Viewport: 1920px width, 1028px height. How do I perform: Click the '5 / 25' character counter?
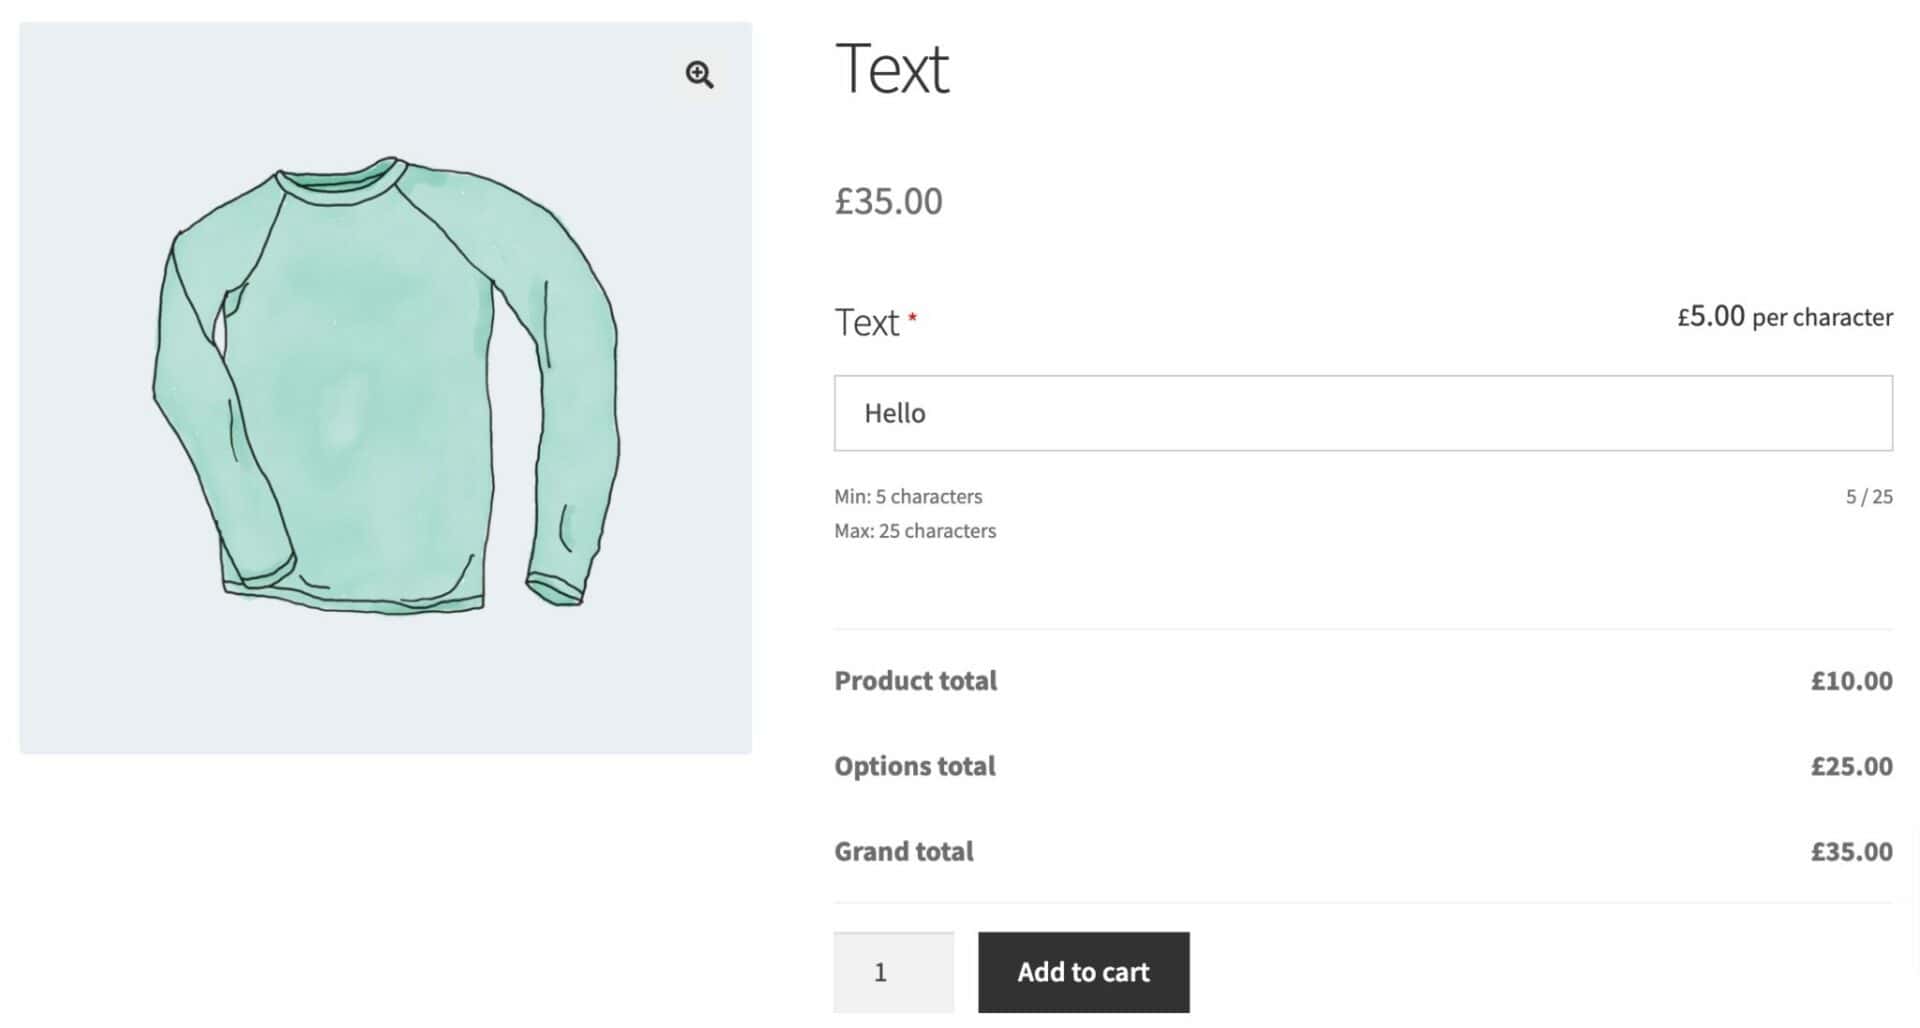1868,496
